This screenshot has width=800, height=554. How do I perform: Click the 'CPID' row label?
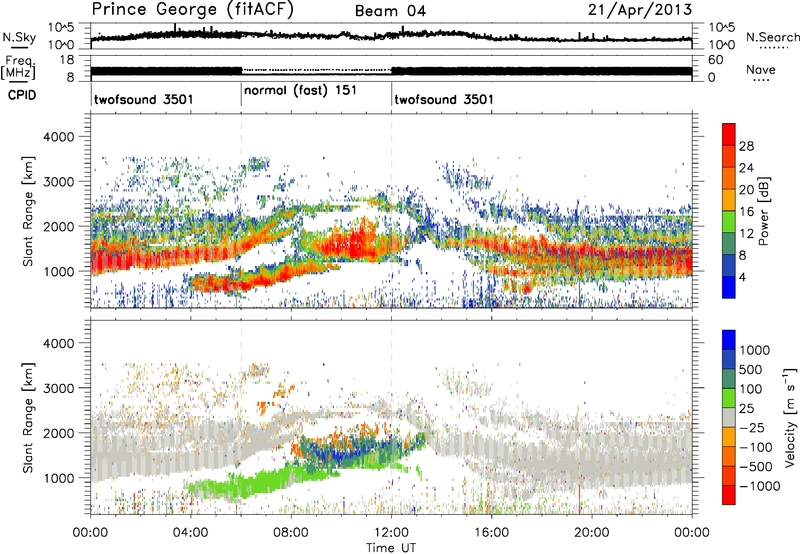(22, 95)
